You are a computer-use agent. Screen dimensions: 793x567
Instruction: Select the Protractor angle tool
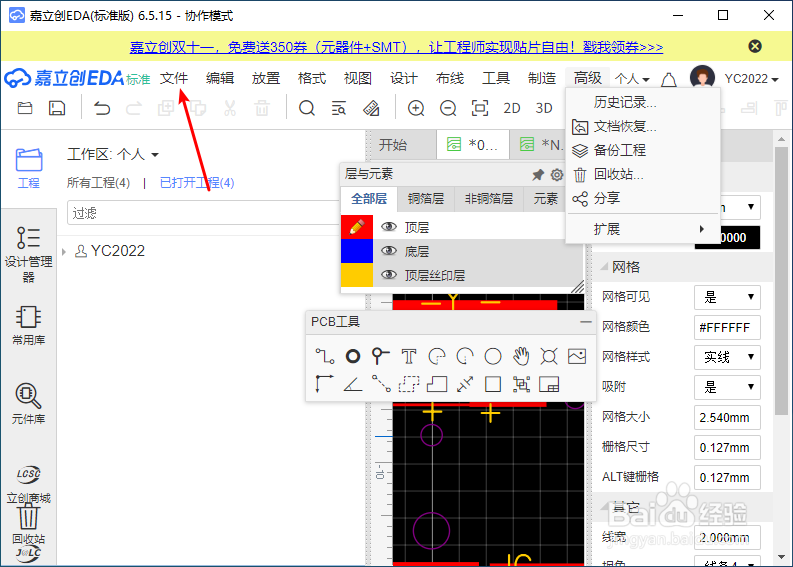(353, 384)
